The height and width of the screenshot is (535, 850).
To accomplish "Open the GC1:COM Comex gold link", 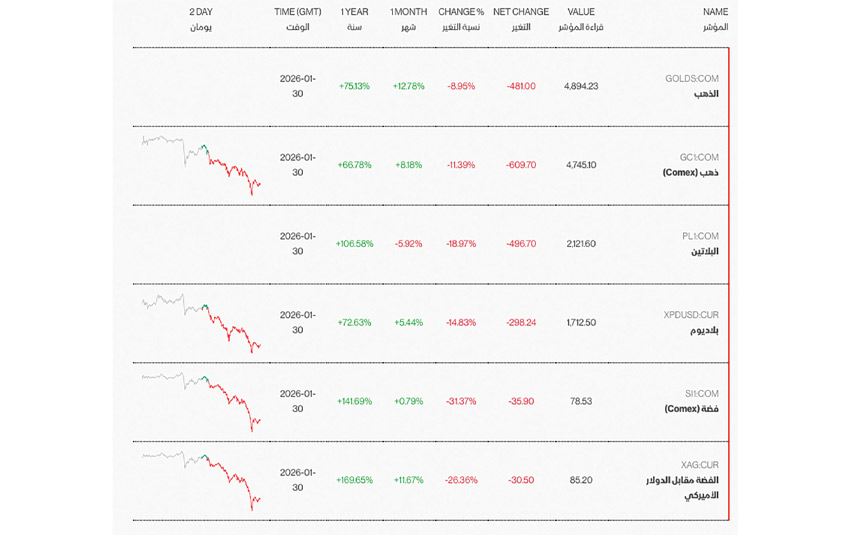I will coord(698,158).
